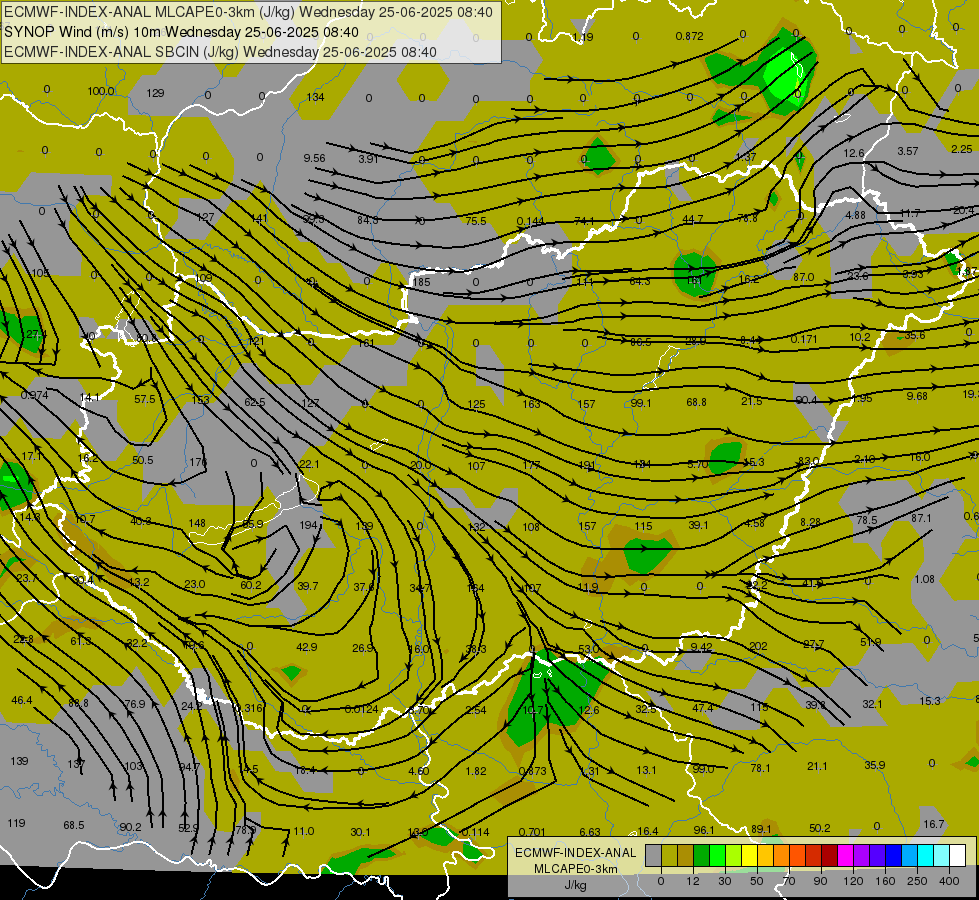The image size is (979, 900).
Task: Select the map value '0.0124'
Action: point(361,709)
